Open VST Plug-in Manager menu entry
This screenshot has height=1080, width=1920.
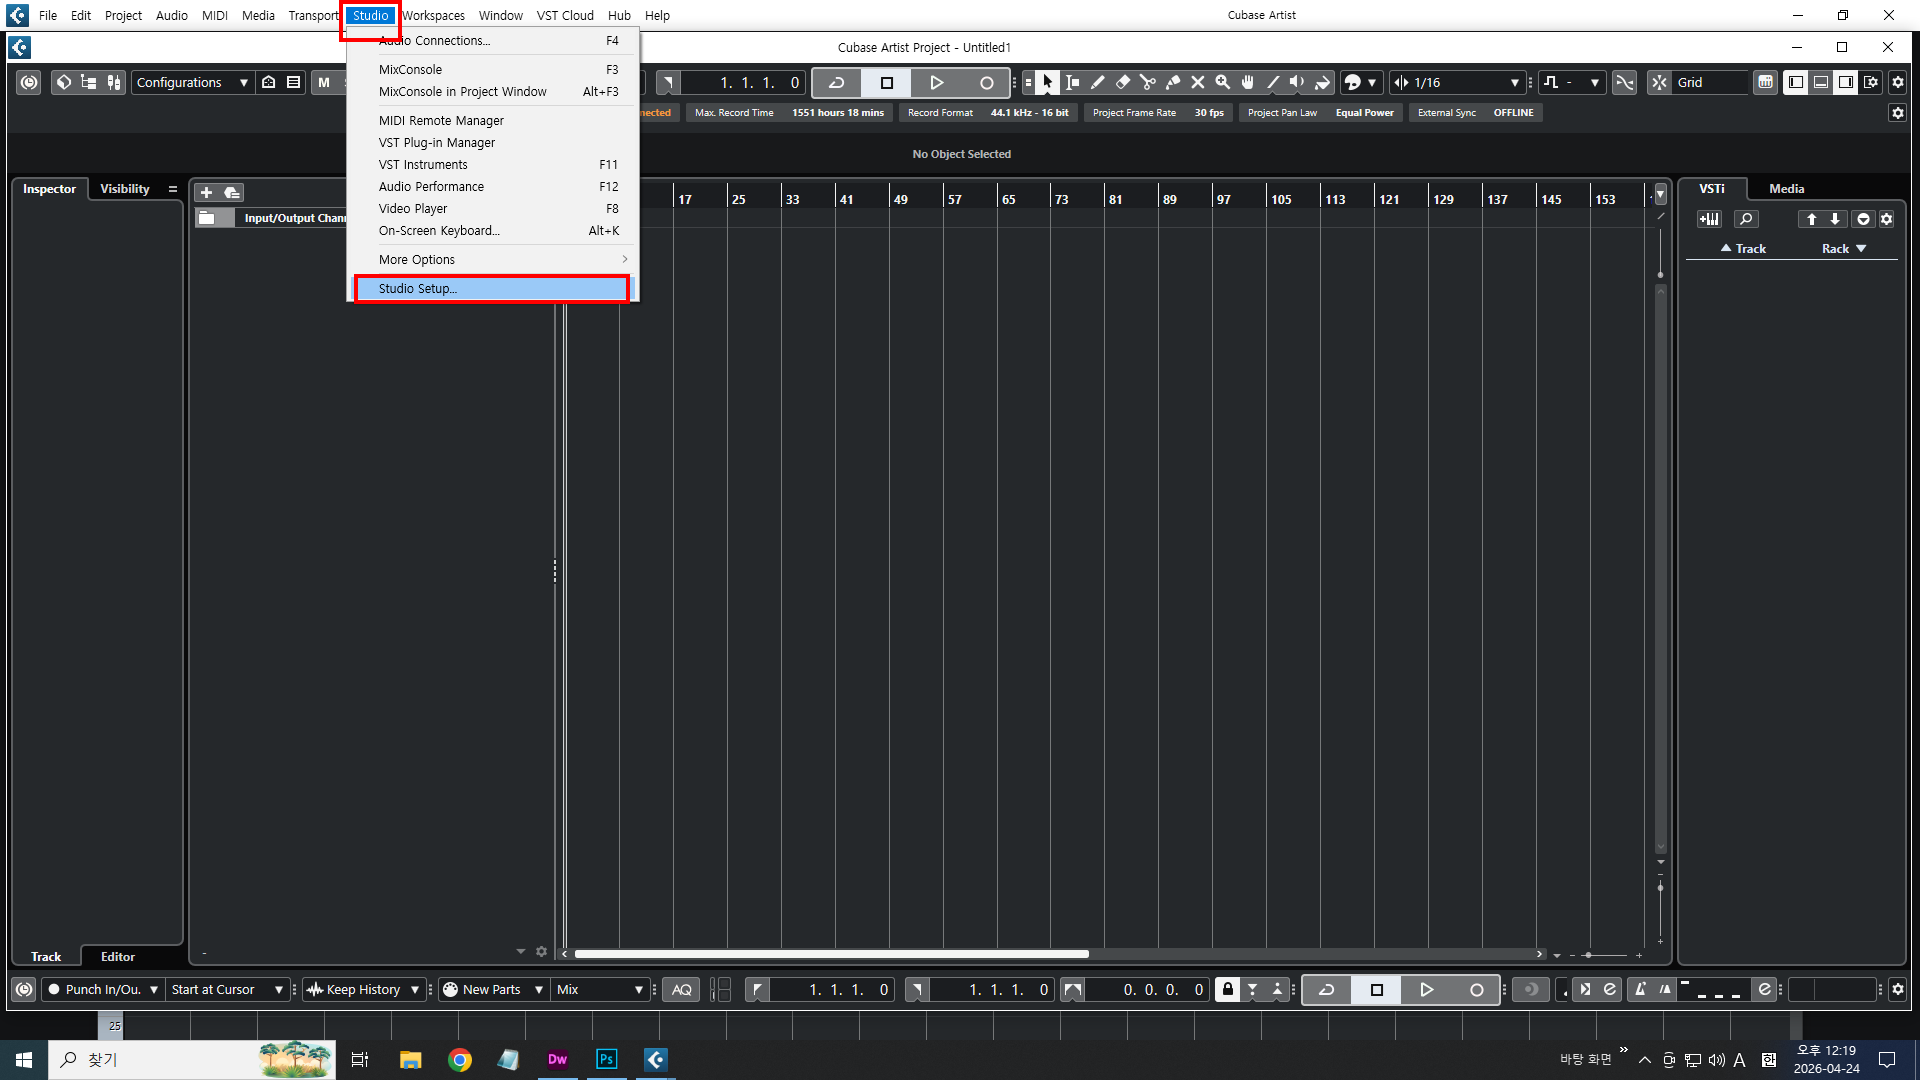pyautogui.click(x=493, y=142)
